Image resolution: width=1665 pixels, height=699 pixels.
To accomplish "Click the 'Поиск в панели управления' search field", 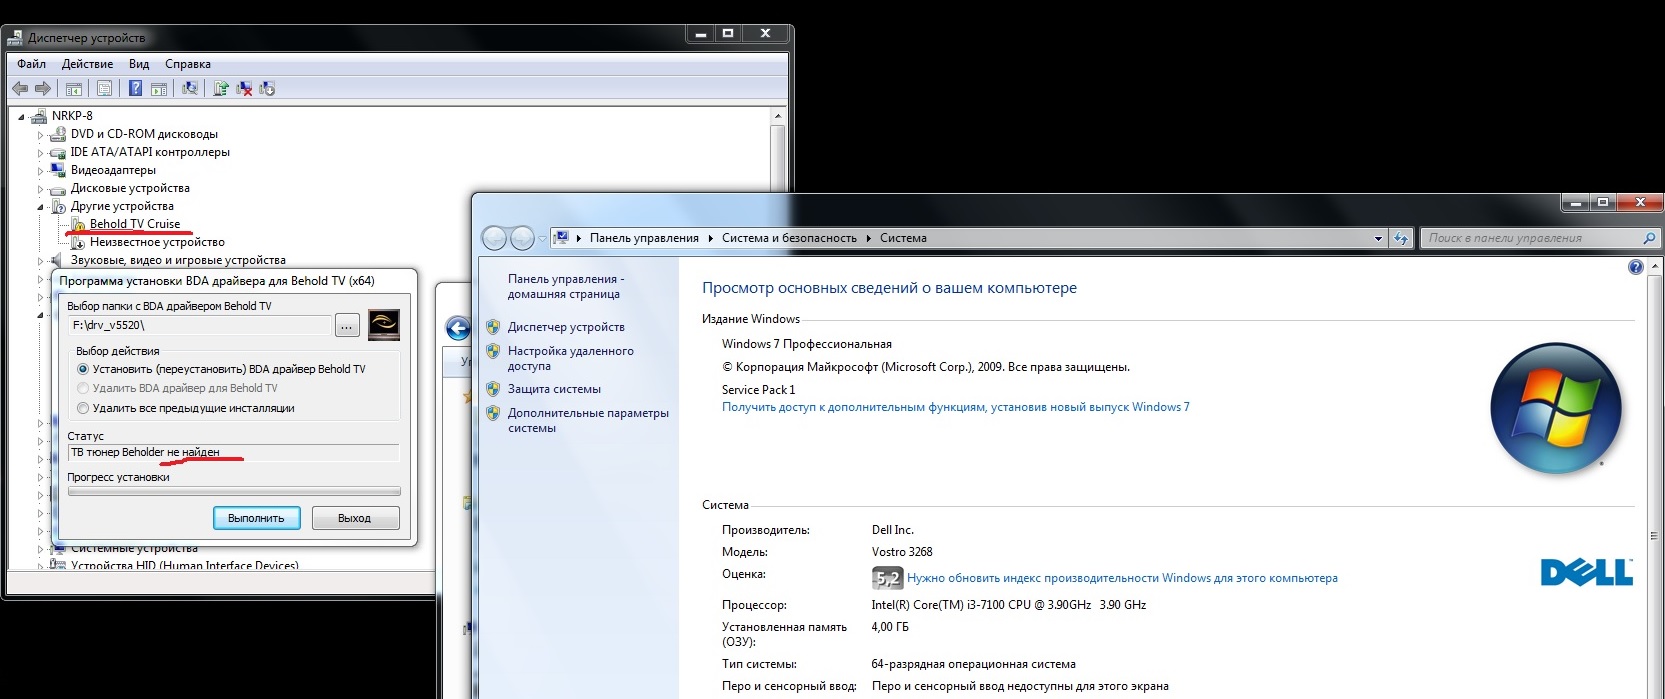I will point(1530,238).
